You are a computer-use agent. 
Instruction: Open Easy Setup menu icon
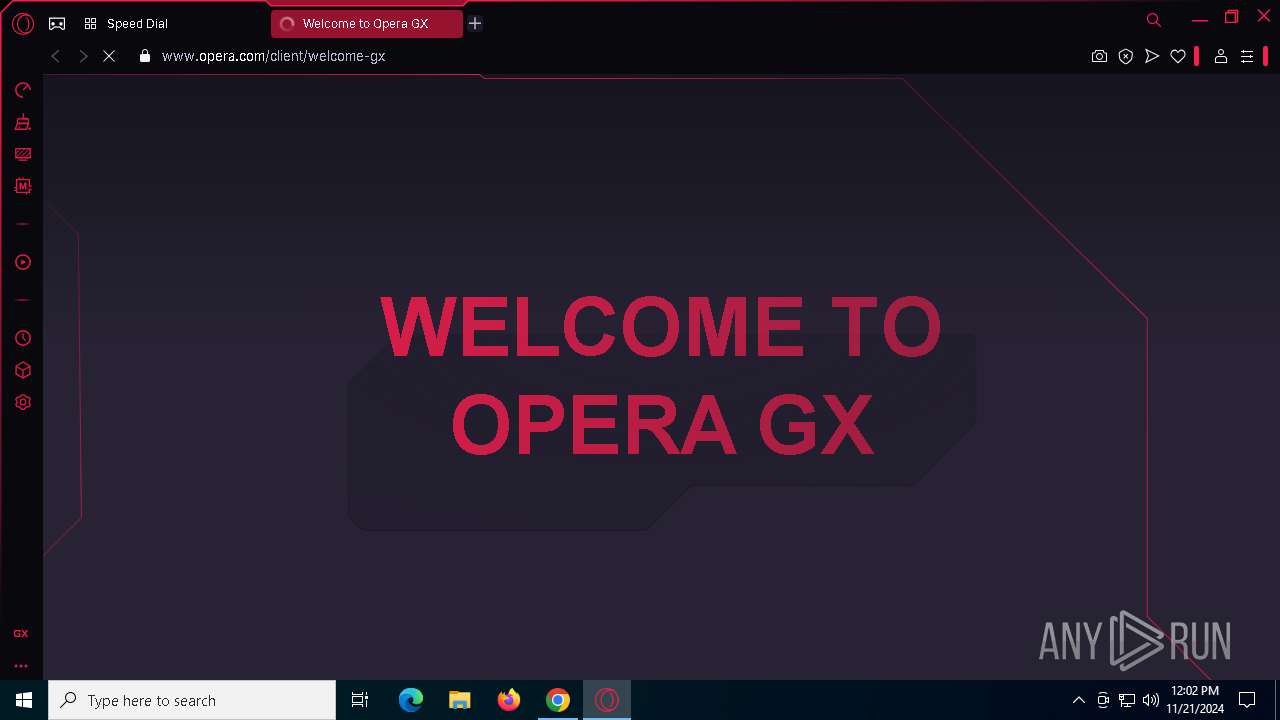point(1247,57)
